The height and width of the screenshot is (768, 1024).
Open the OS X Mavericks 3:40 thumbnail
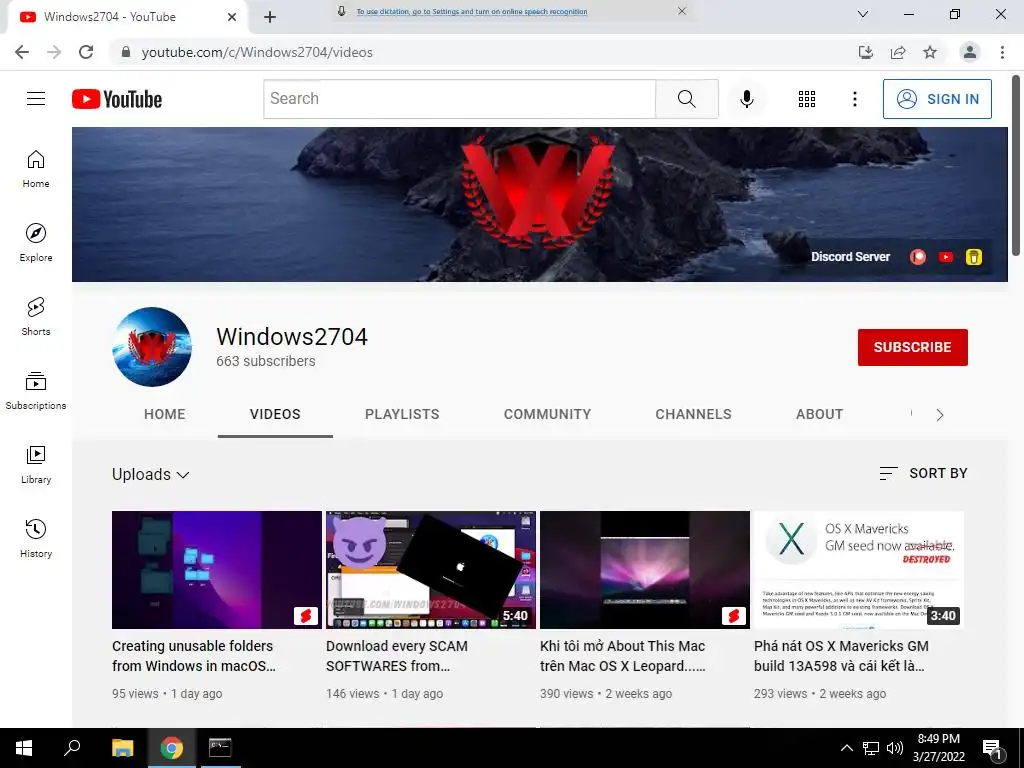(858, 569)
